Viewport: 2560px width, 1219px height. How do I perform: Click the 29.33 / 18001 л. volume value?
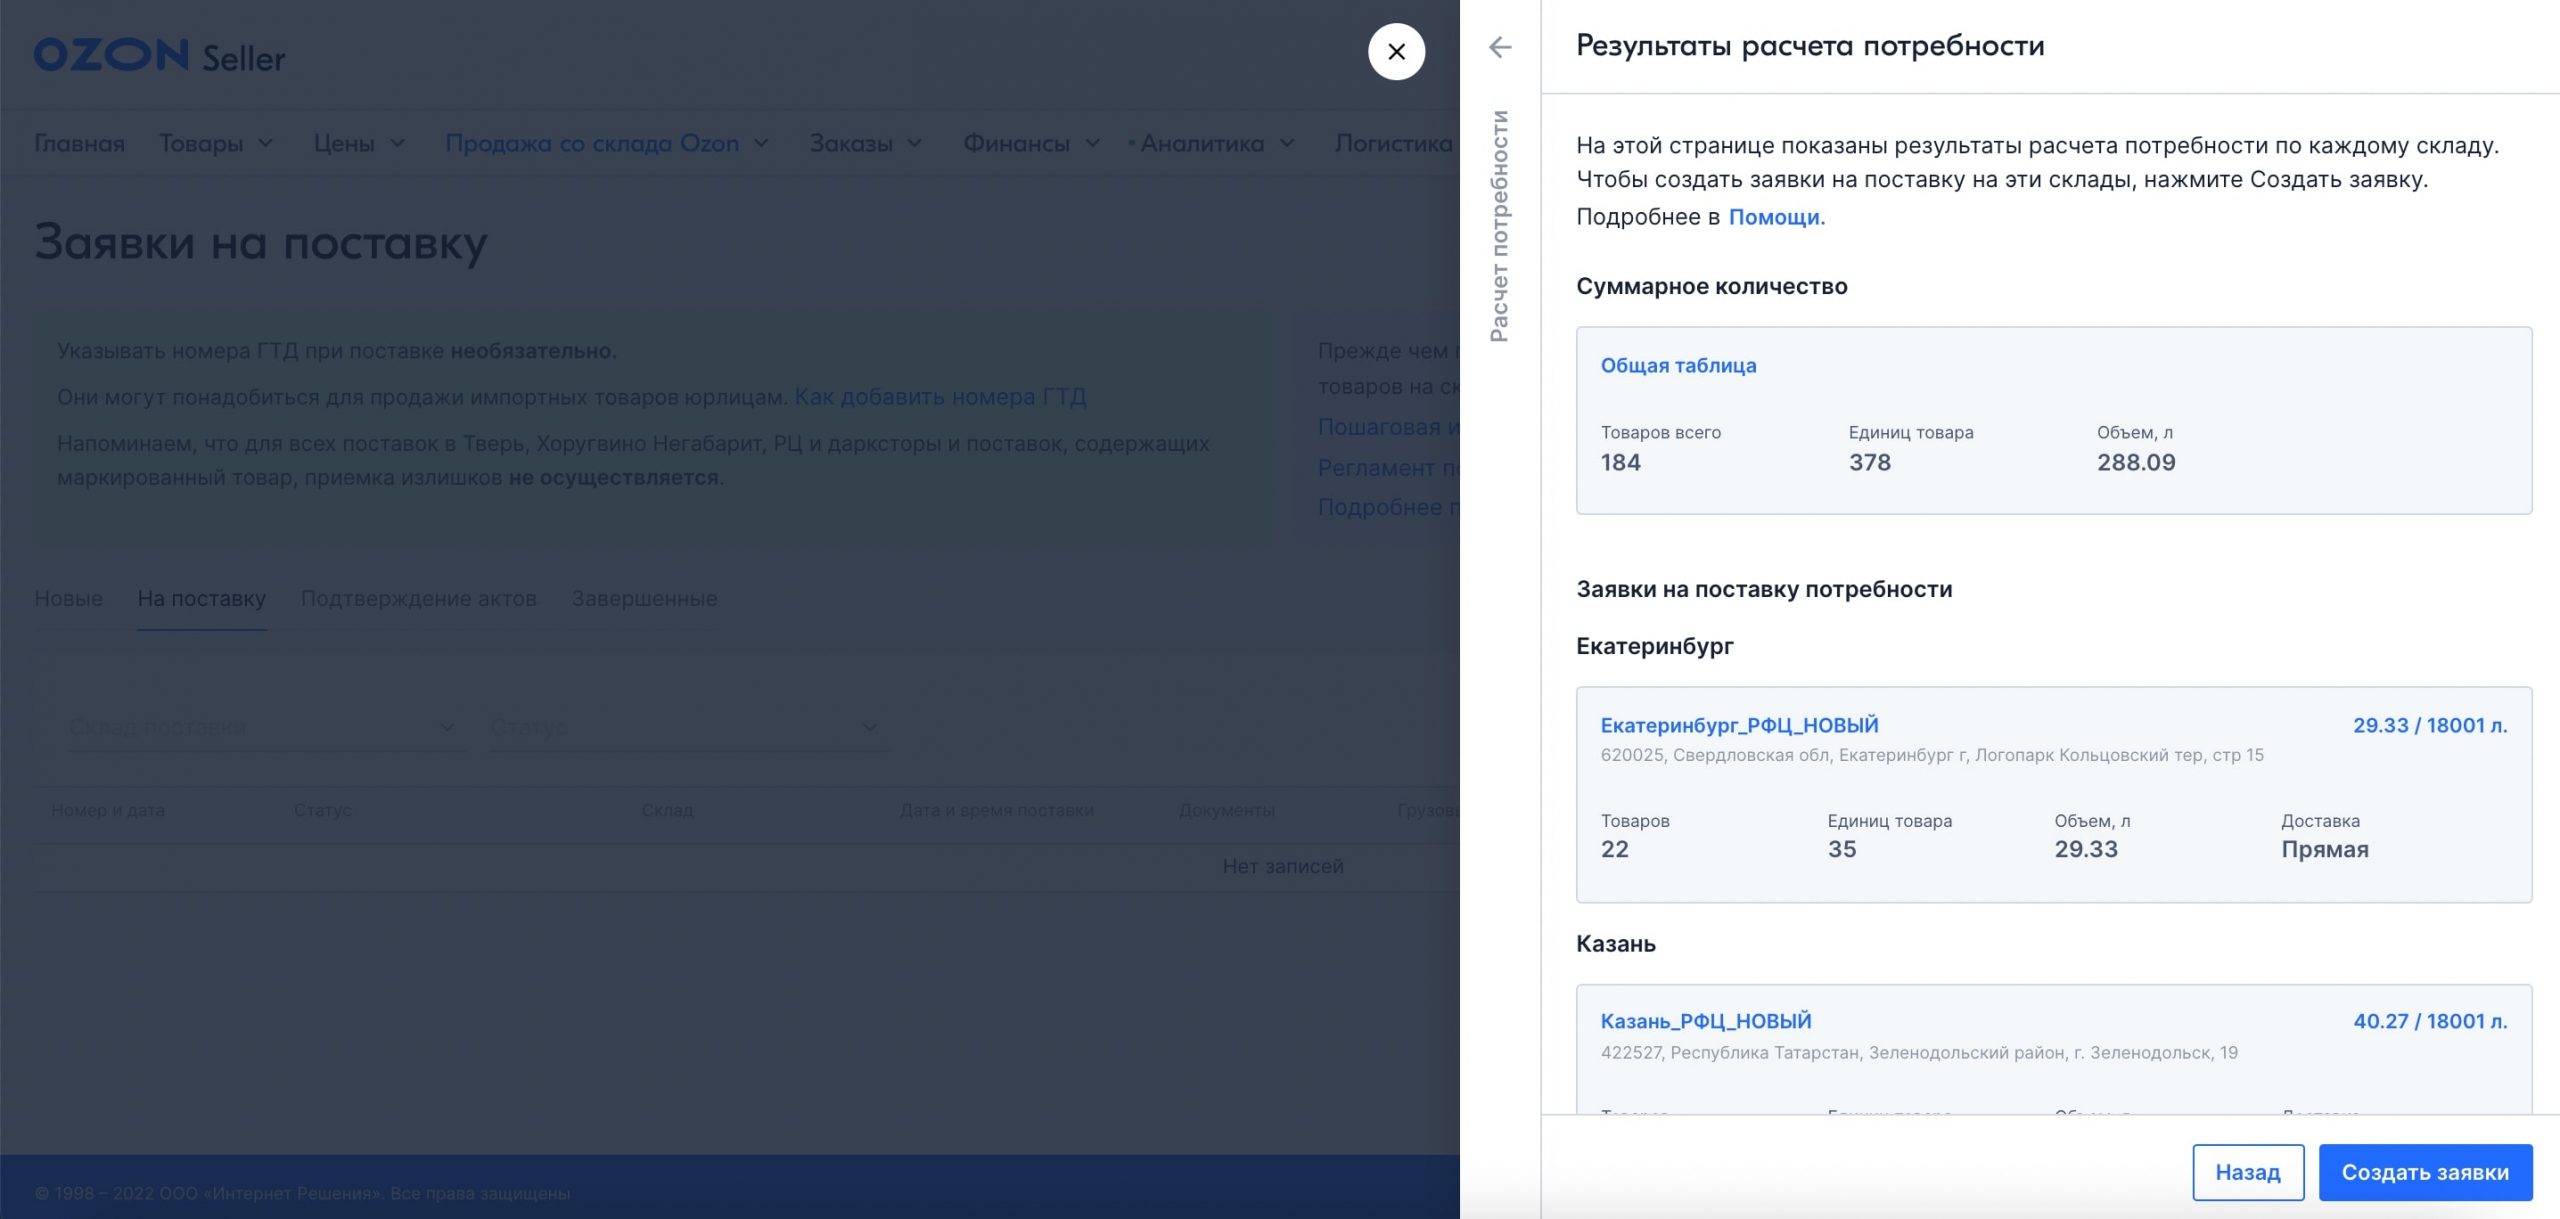click(x=2430, y=725)
